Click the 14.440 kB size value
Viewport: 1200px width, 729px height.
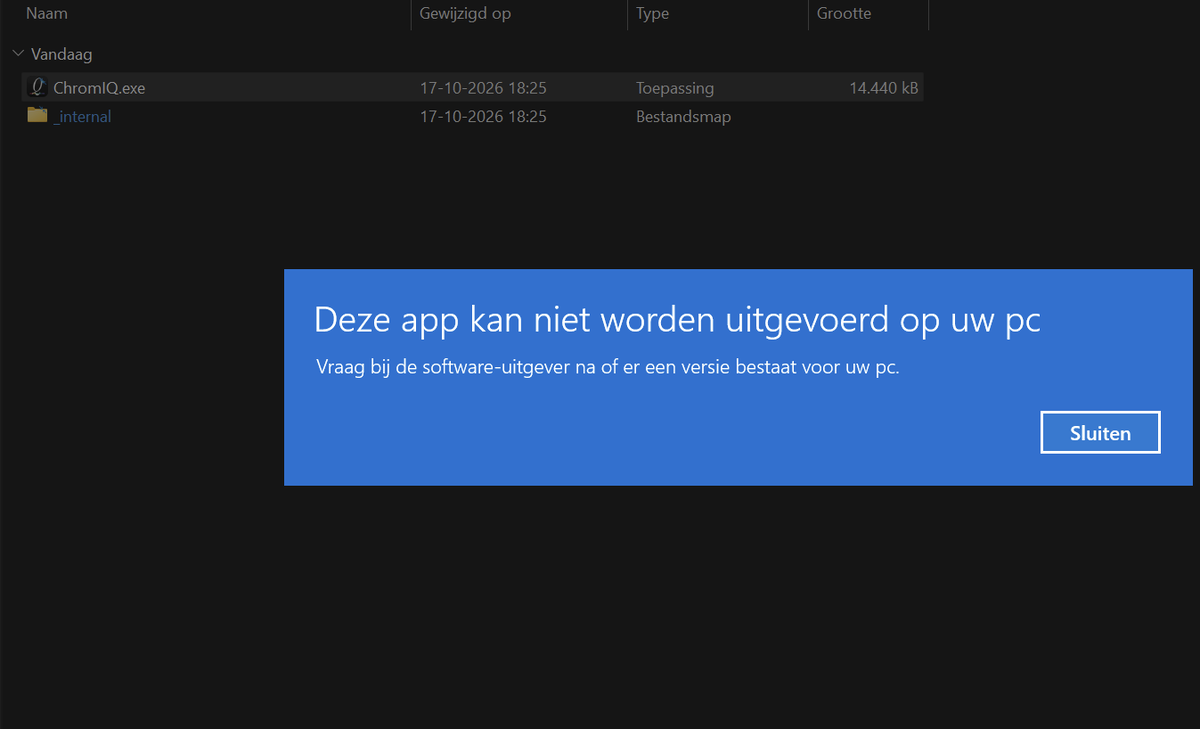pyautogui.click(x=884, y=88)
